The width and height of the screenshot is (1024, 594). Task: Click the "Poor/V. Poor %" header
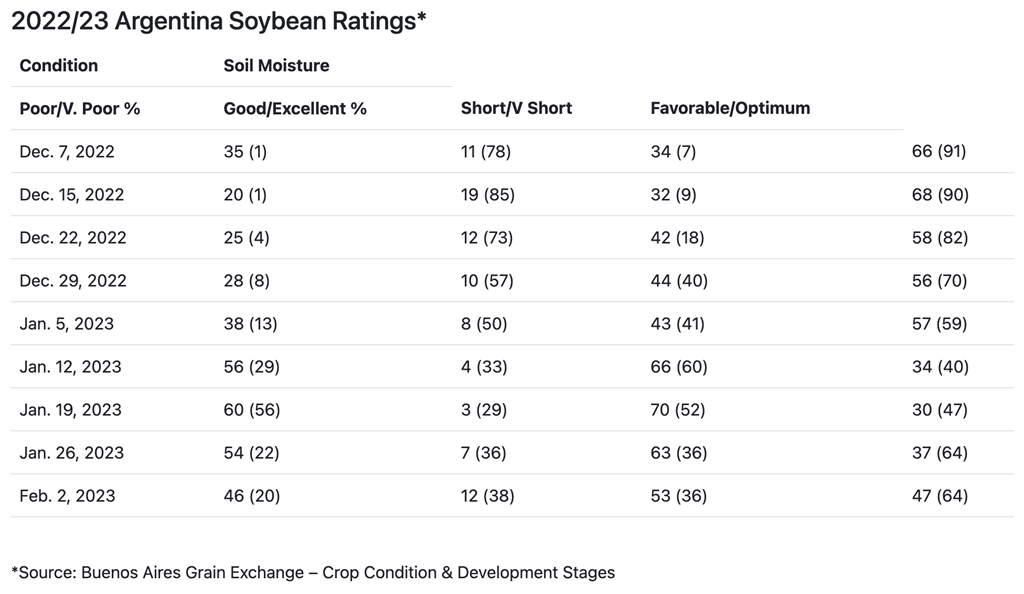click(x=80, y=108)
